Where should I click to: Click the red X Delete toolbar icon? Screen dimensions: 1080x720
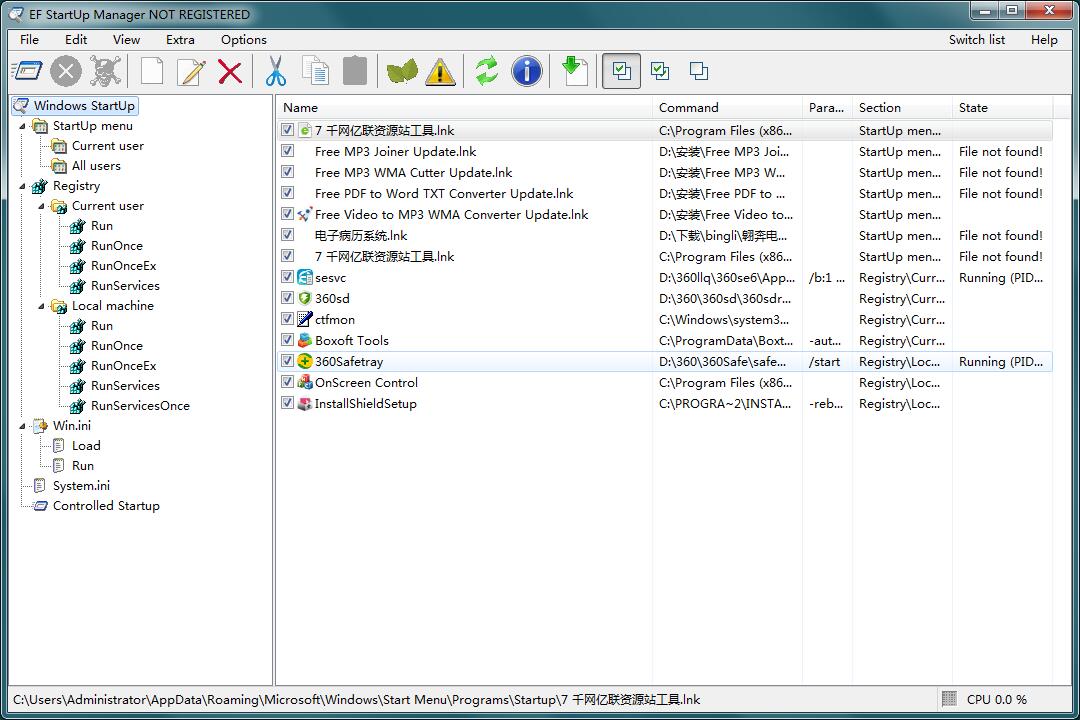(230, 71)
